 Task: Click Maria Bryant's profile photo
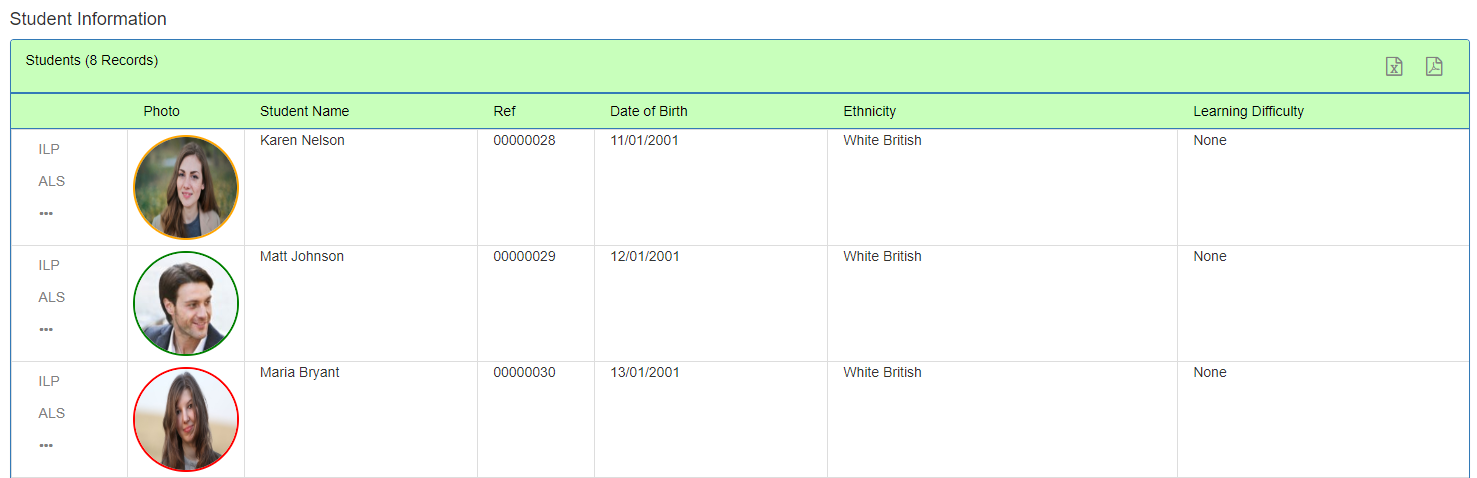click(186, 419)
